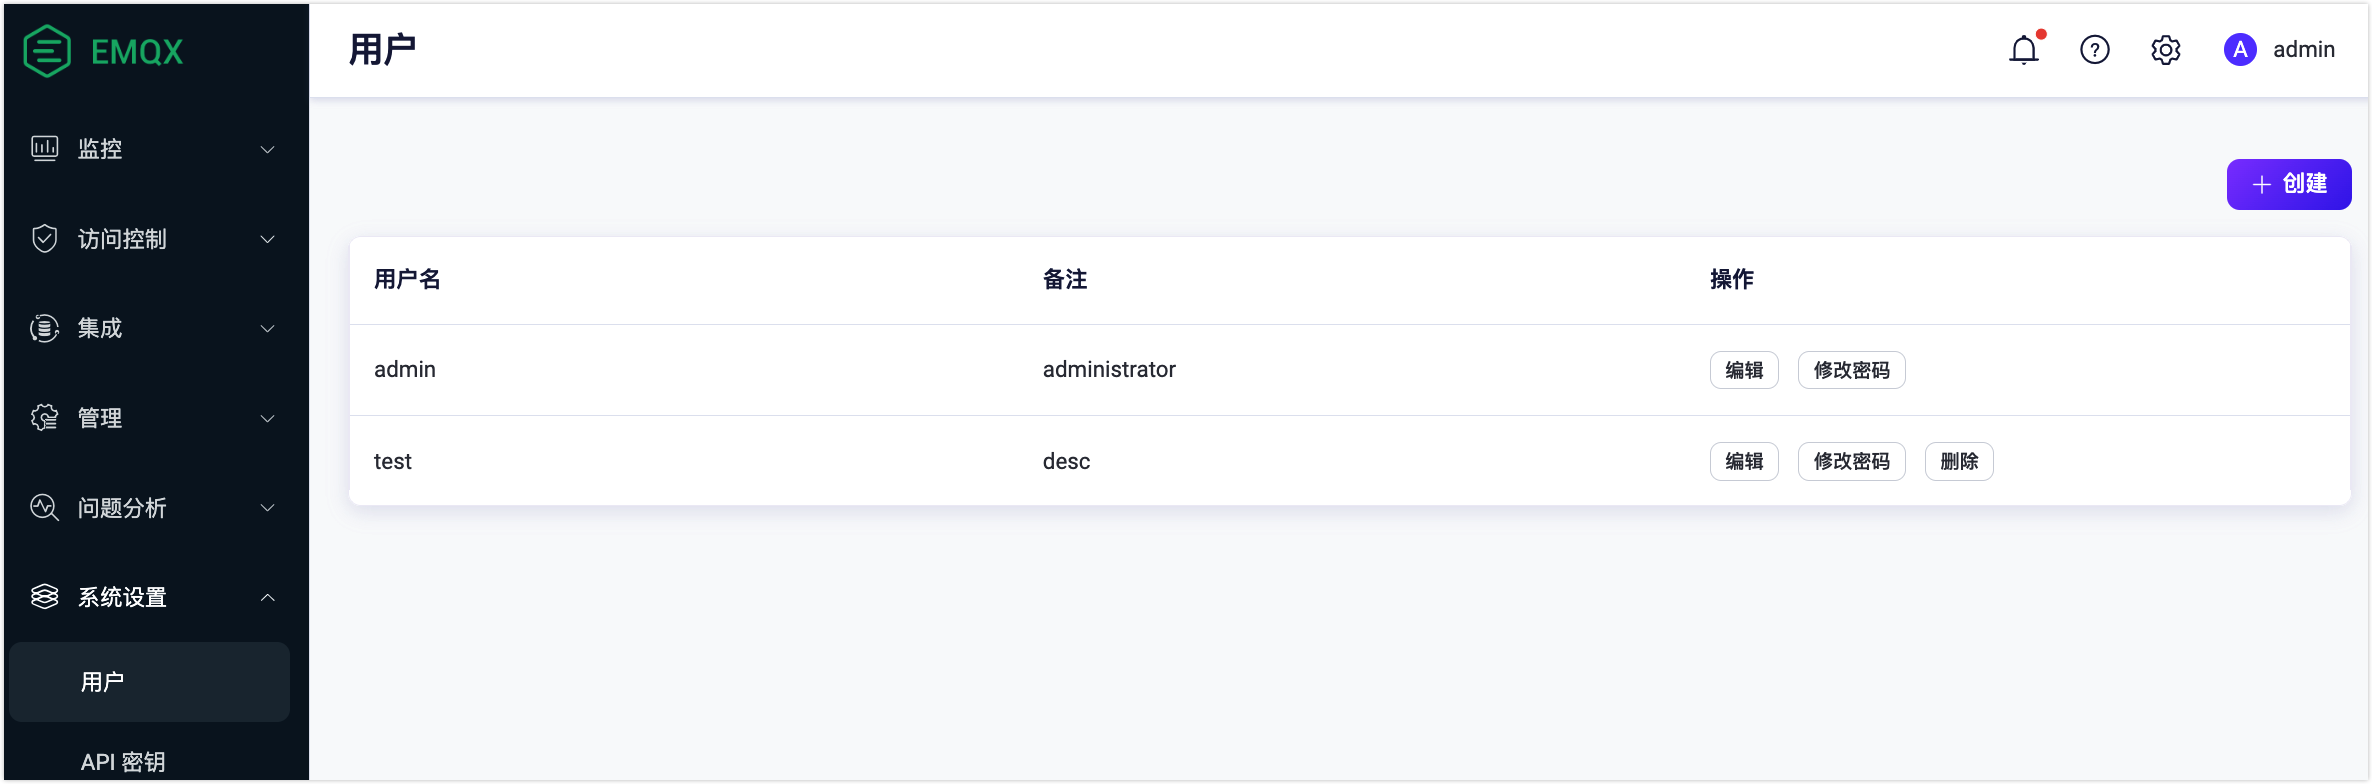Click the 系统设置 layers icon
The height and width of the screenshot is (784, 2372).
pyautogui.click(x=45, y=597)
